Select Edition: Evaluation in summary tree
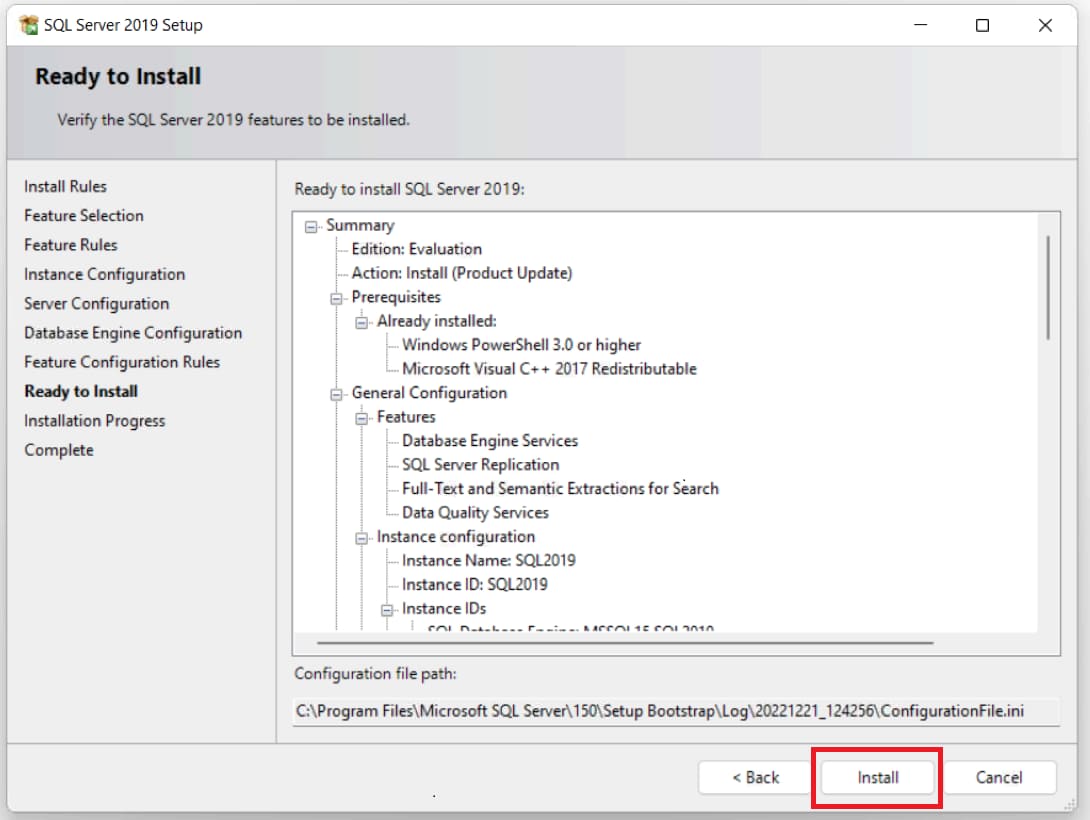The image size is (1090, 820). click(416, 249)
